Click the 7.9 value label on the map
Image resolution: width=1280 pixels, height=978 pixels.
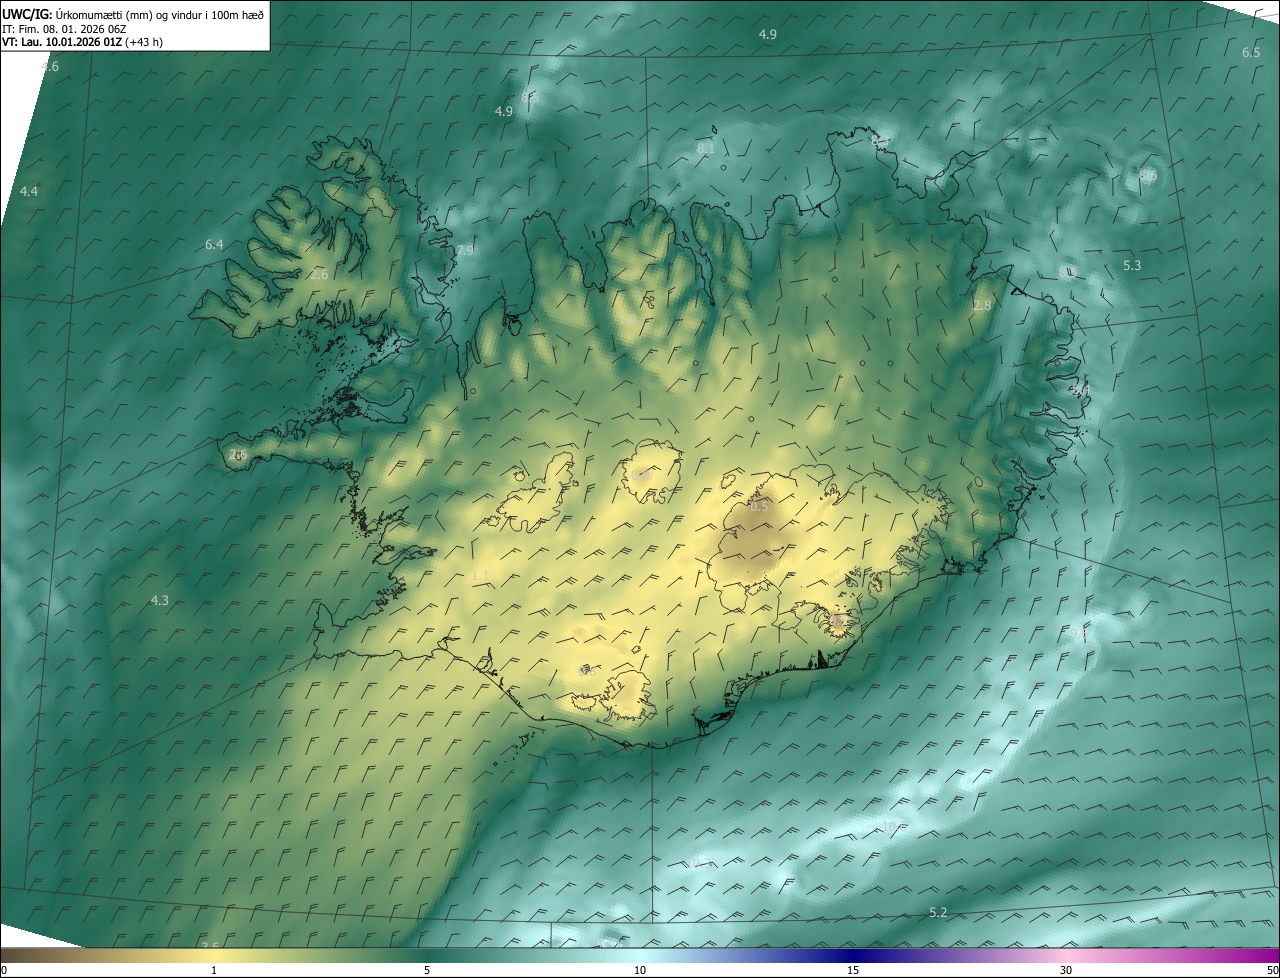coord(465,250)
